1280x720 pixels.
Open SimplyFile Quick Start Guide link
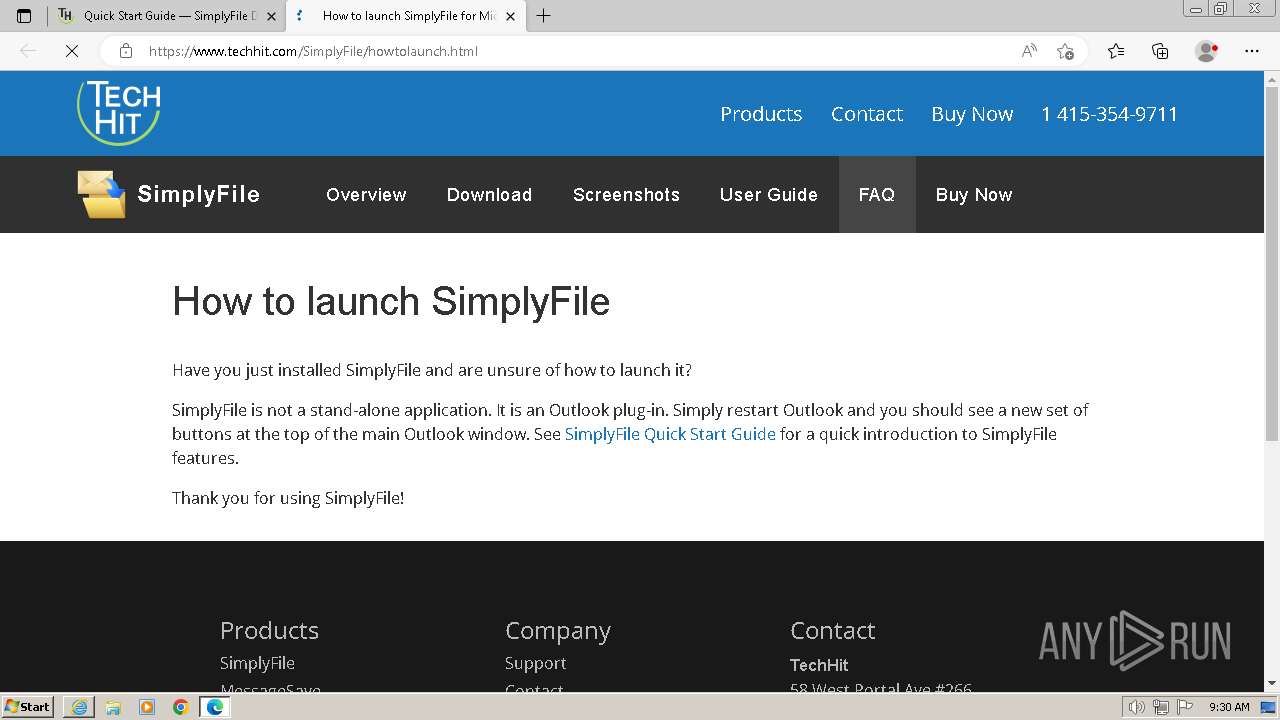pos(670,434)
